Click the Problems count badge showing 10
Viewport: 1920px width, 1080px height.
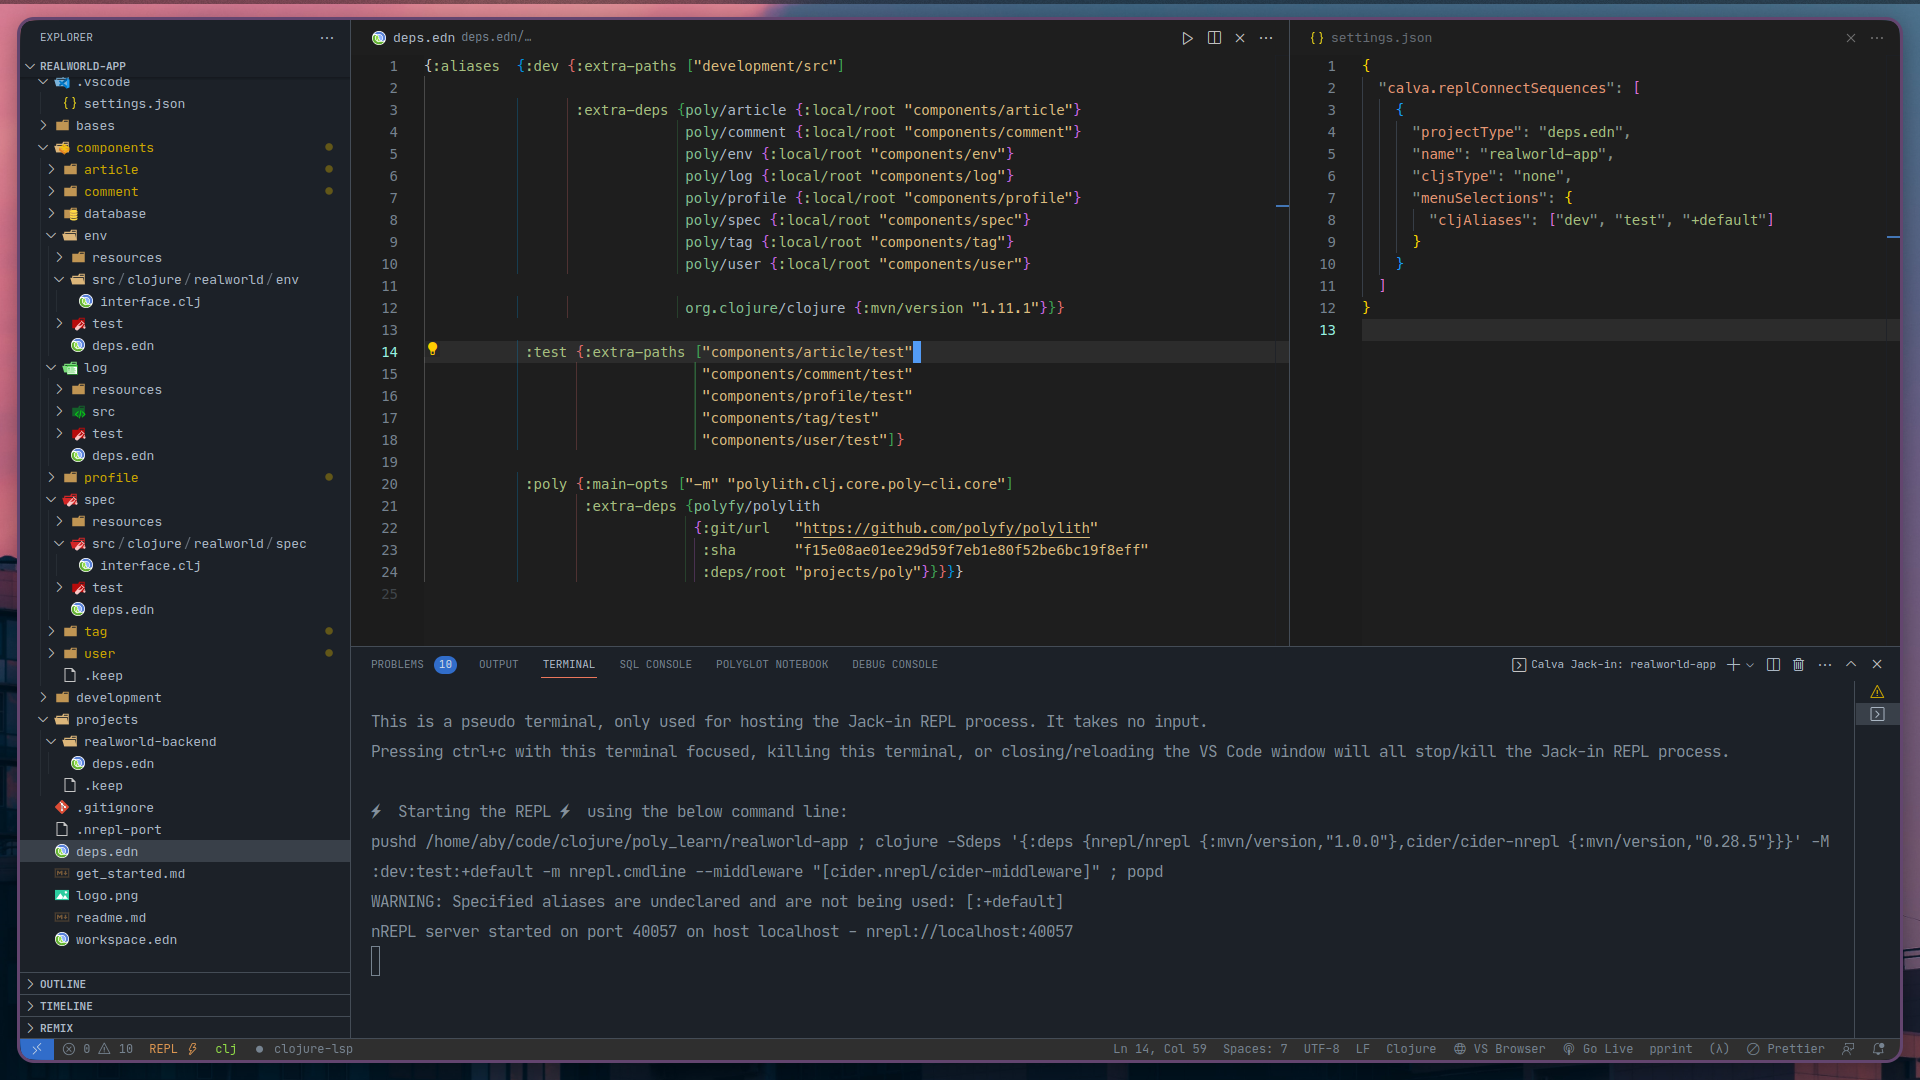pos(442,663)
